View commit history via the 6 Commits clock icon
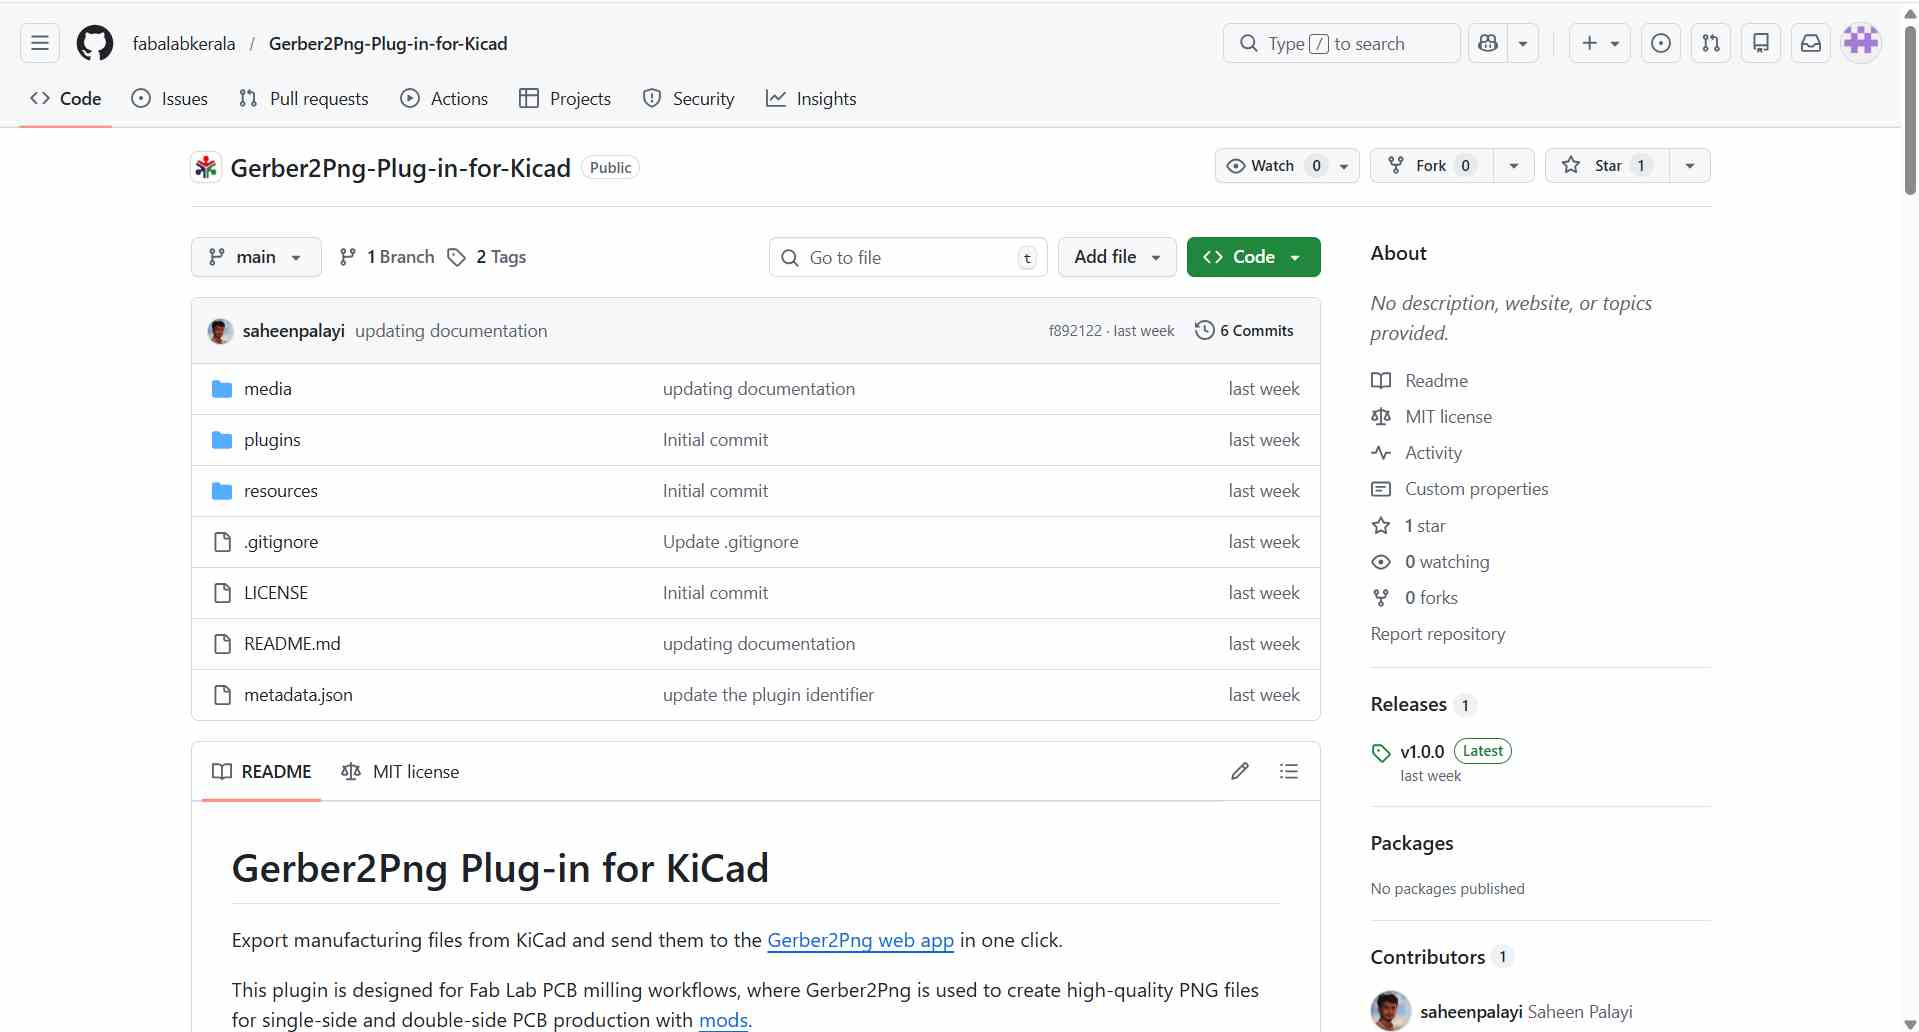 1204,330
